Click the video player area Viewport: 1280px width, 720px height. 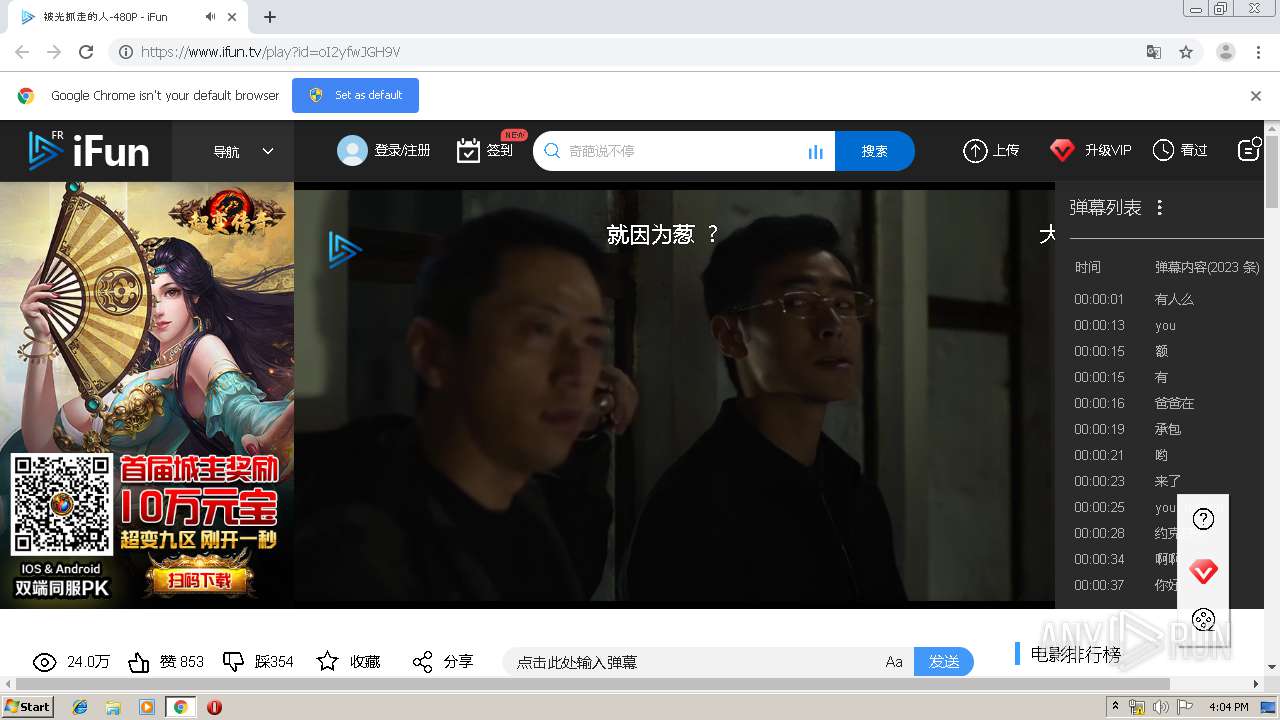[674, 395]
